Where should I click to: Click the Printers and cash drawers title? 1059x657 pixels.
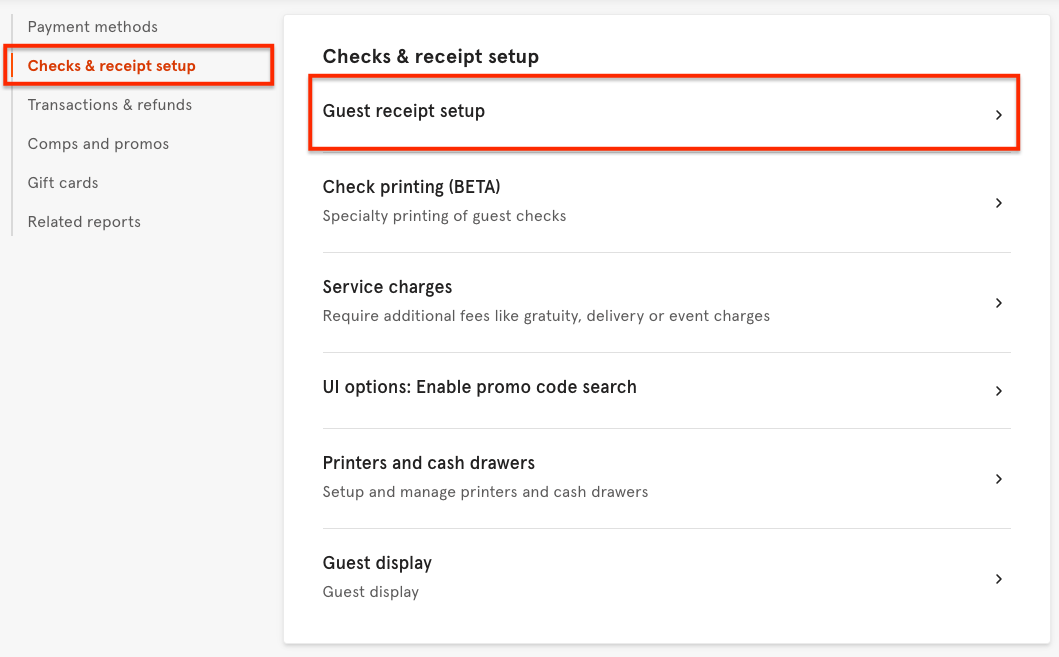coord(428,463)
